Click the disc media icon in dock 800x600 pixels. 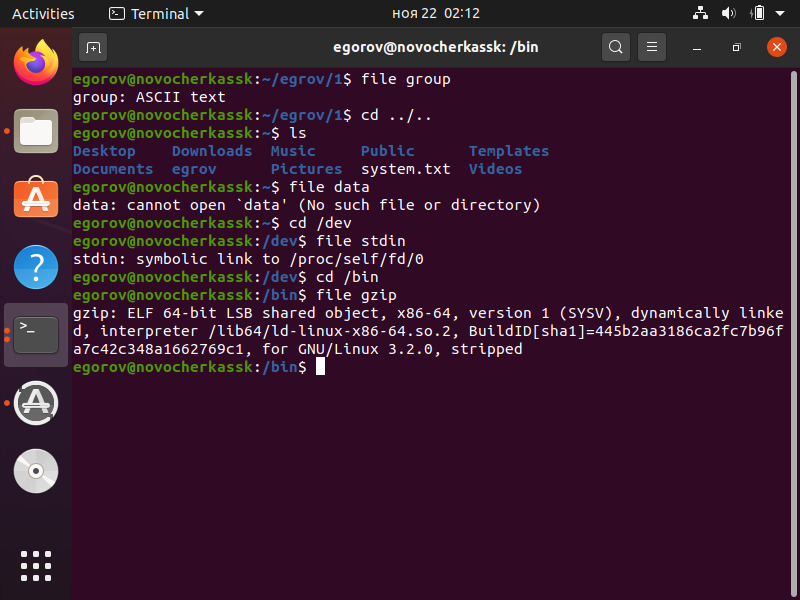36,471
